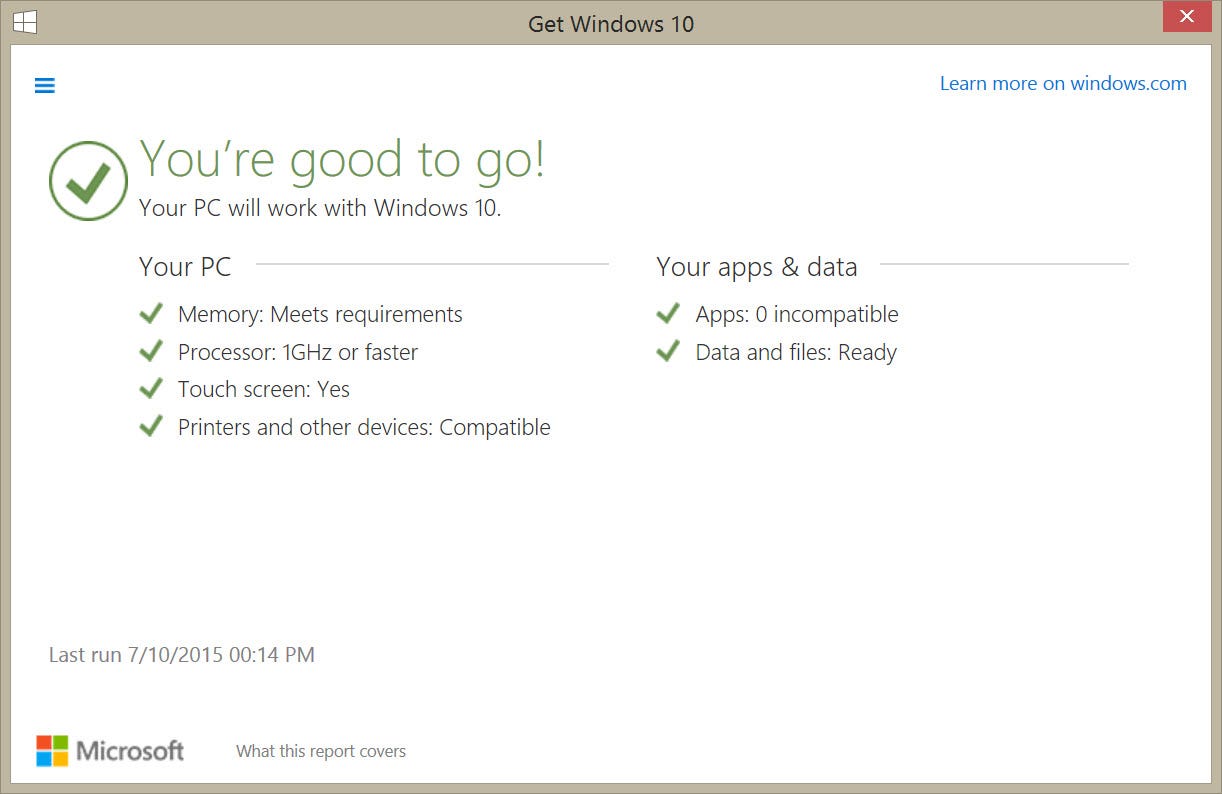Viewport: 1222px width, 794px height.
Task: Select the Apps: 0 incompatible line
Action: click(797, 314)
